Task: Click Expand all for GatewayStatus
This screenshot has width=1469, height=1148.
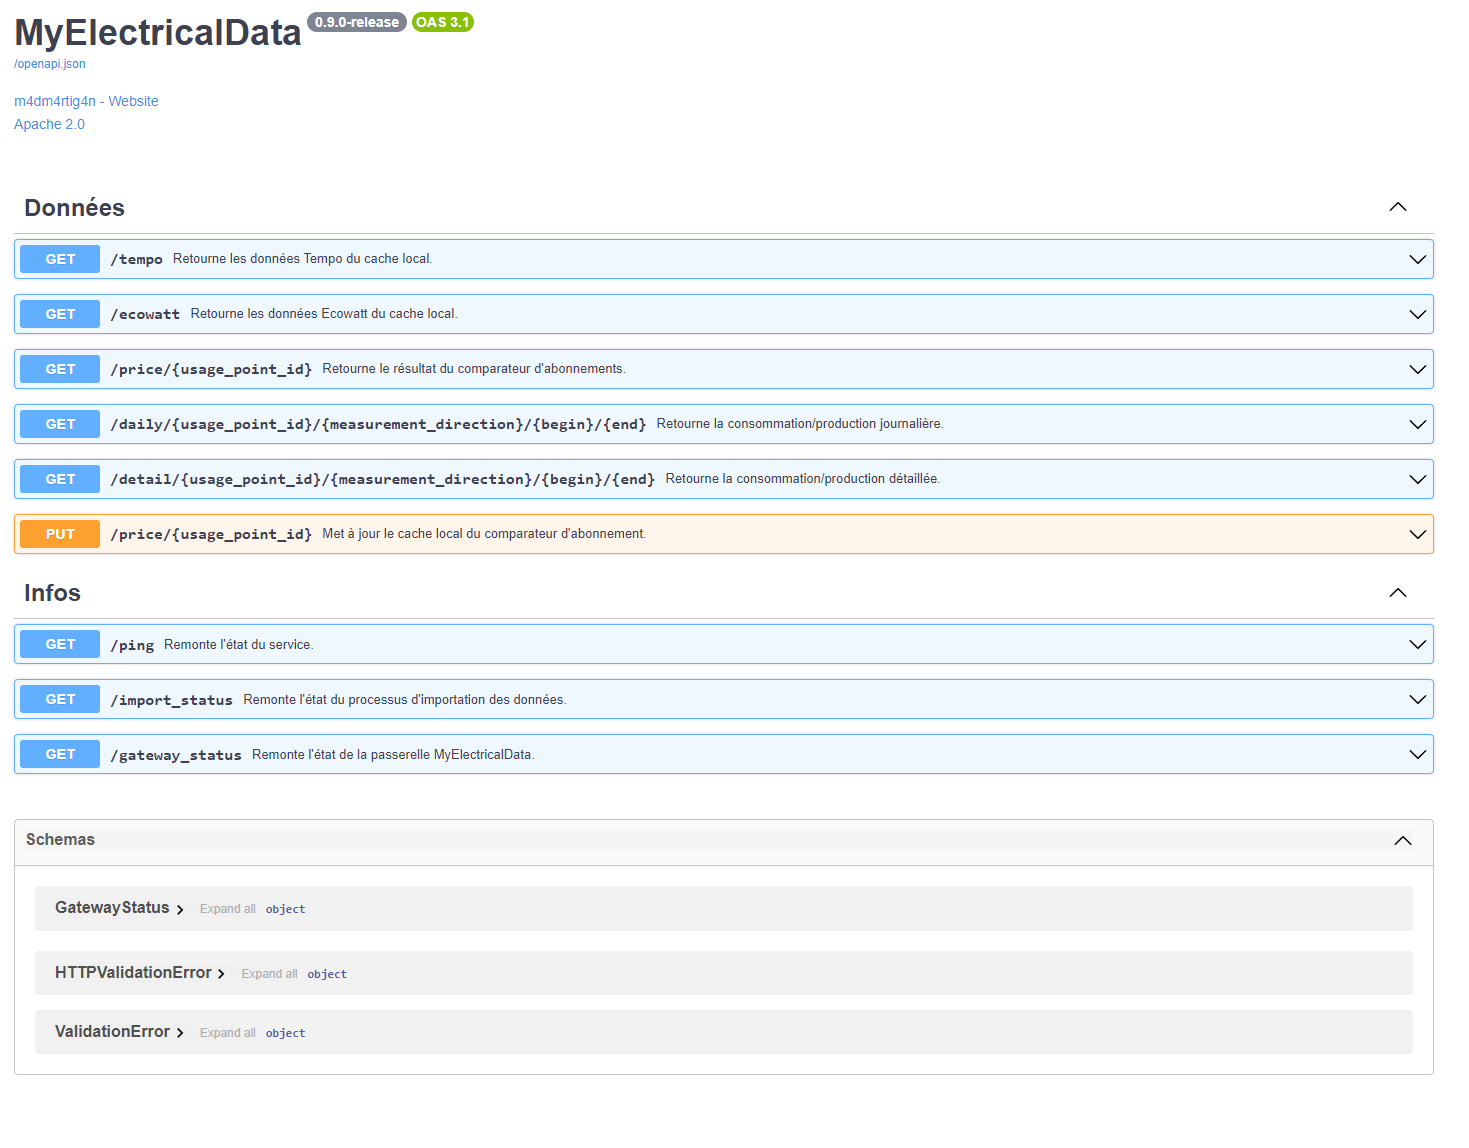Action: (228, 909)
